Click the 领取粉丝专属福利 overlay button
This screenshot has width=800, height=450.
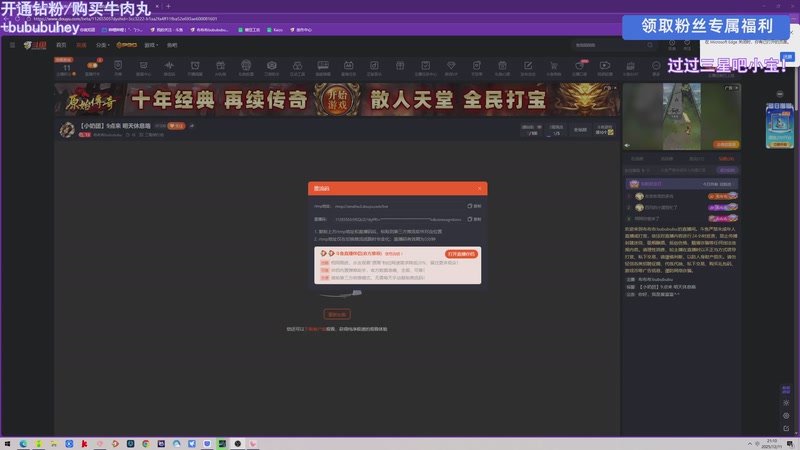coord(706,26)
